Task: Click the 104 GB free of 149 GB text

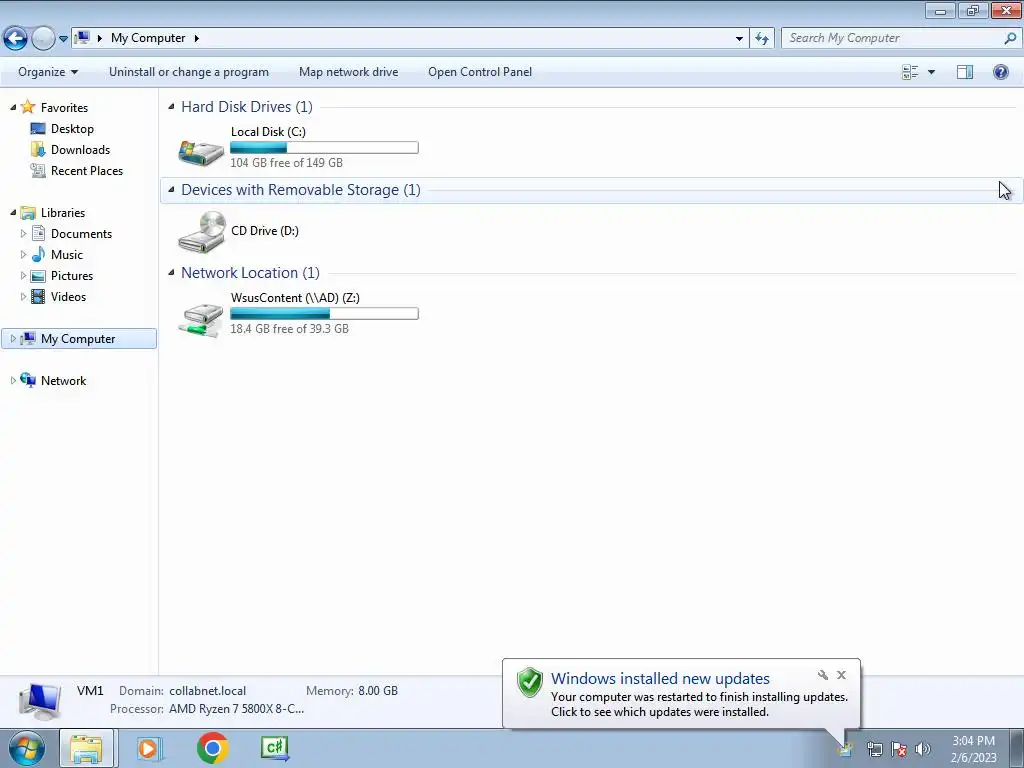Action: click(286, 163)
